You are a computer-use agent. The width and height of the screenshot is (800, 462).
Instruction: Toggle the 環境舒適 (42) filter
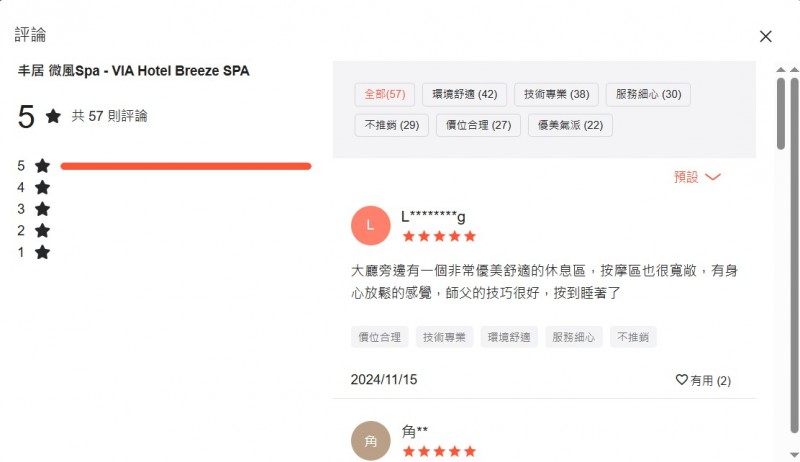tap(464, 94)
